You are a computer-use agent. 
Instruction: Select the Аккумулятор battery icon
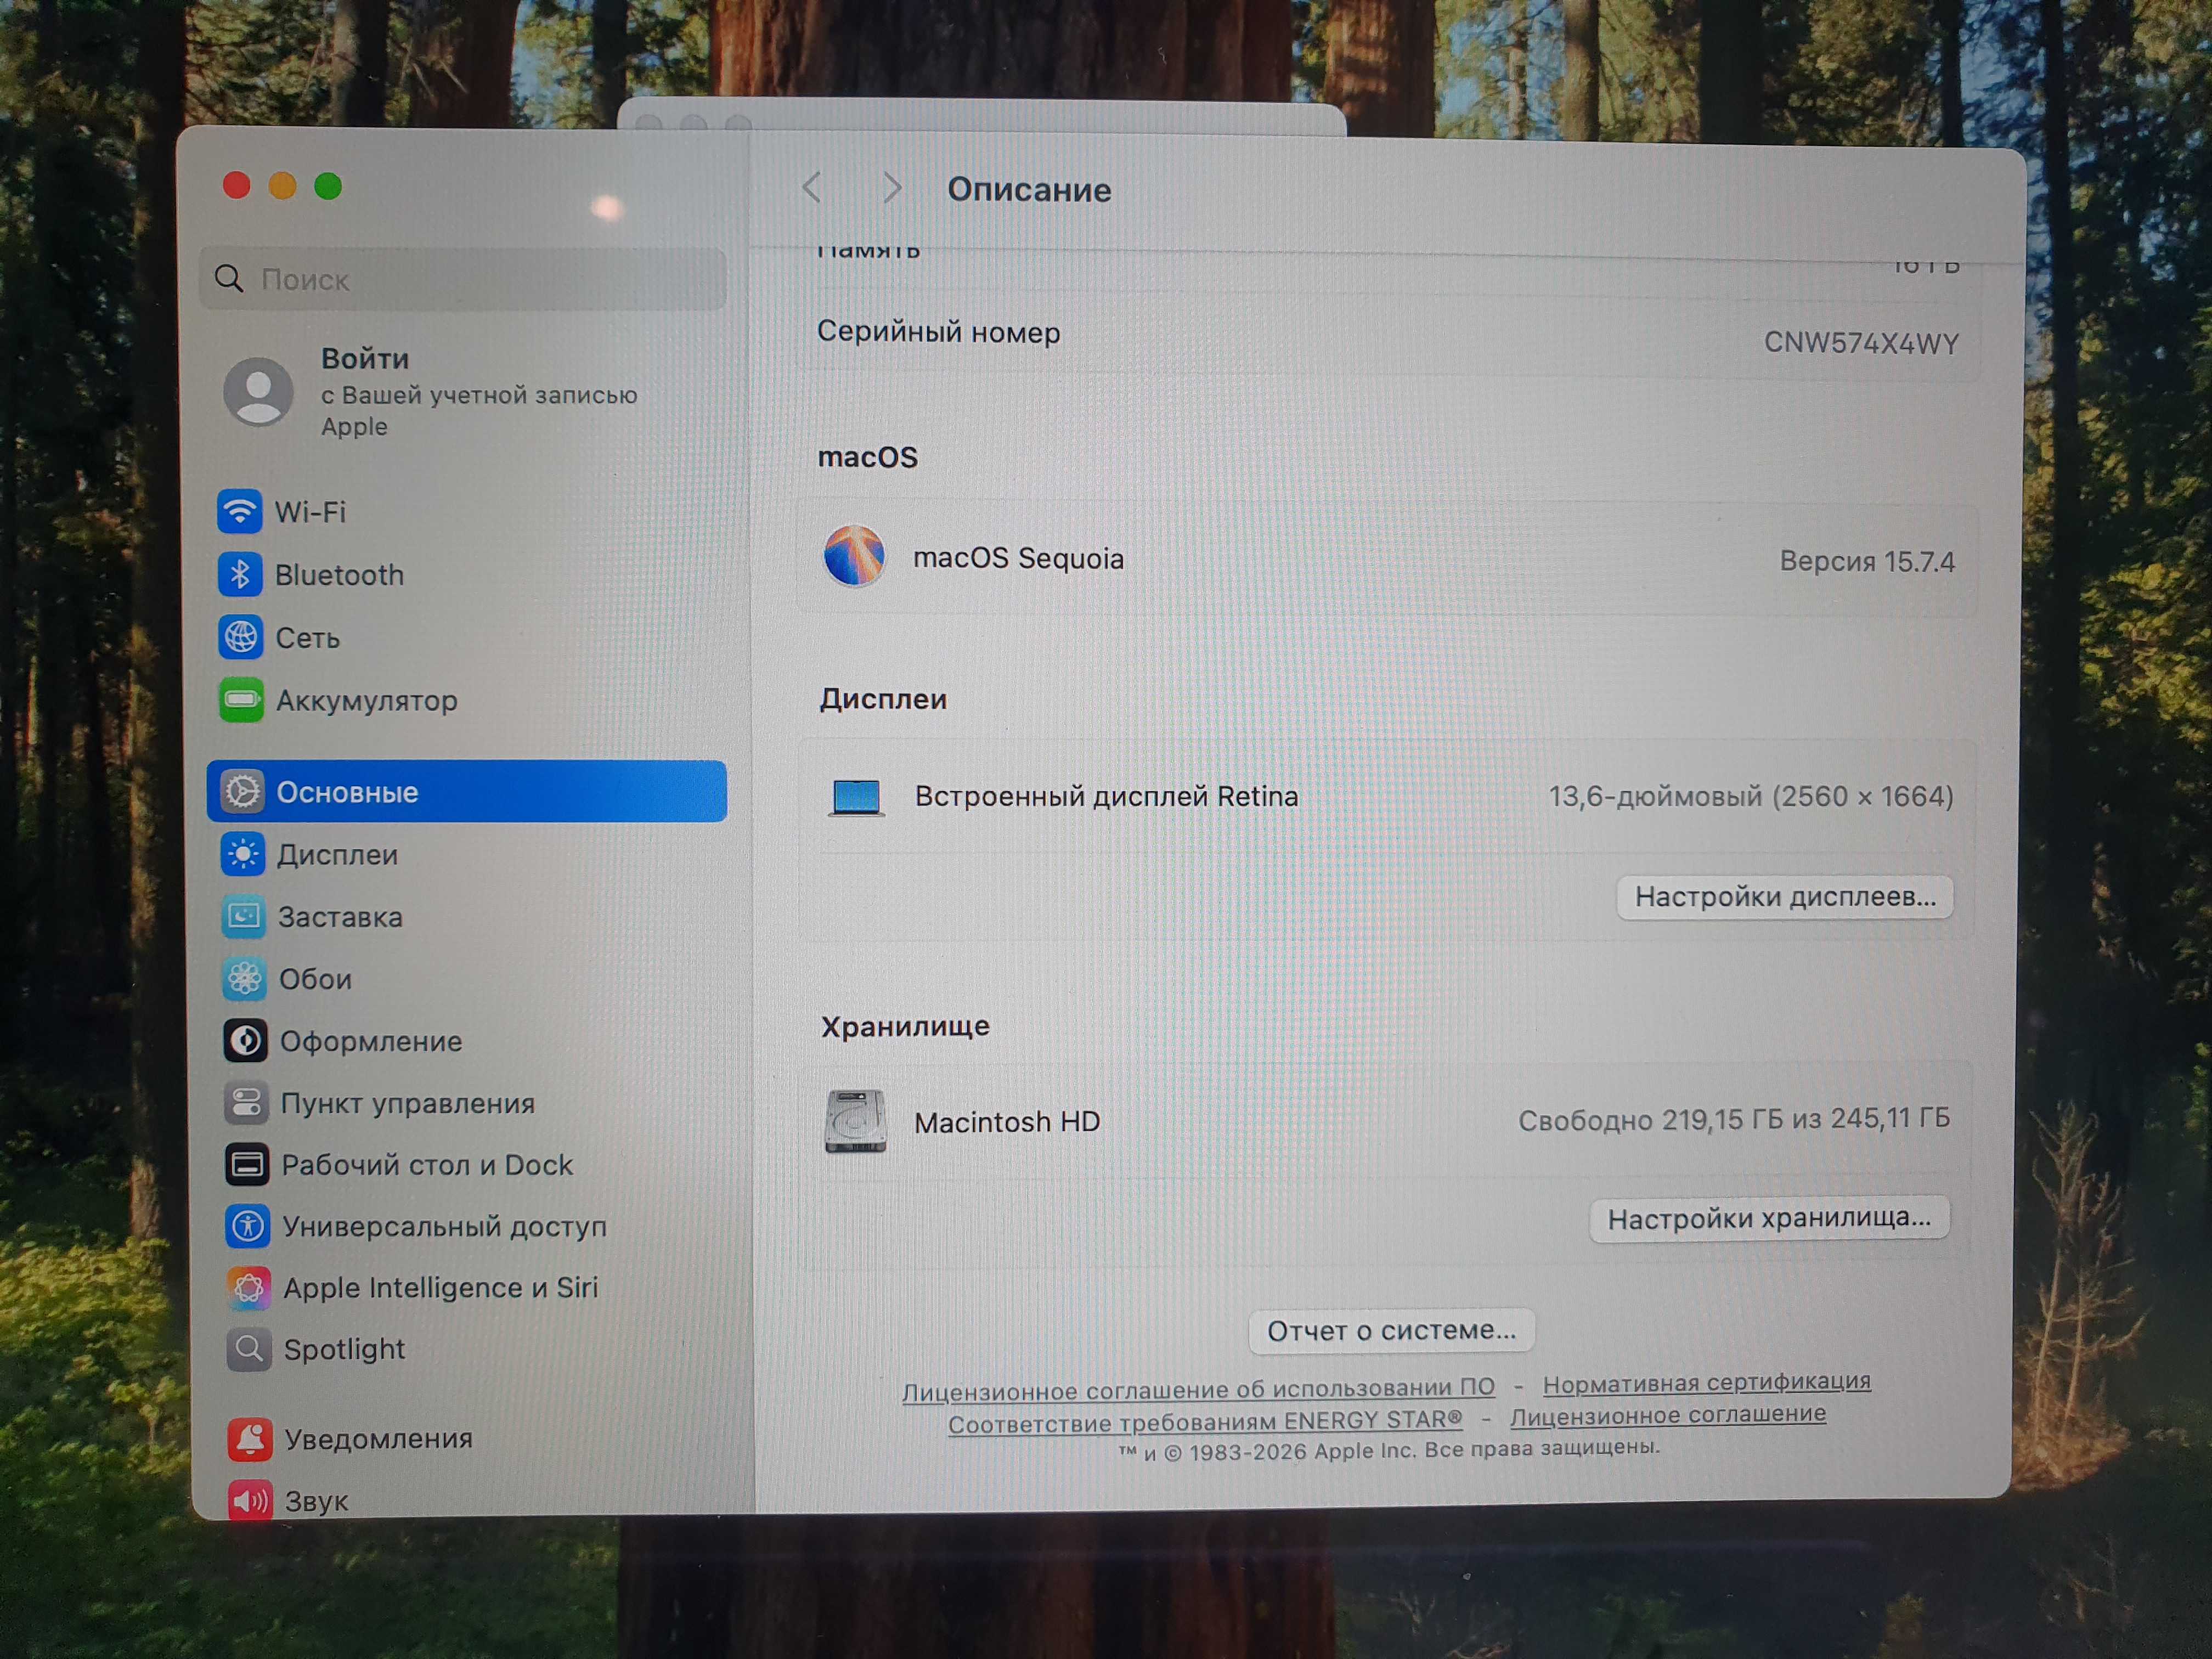point(241,700)
